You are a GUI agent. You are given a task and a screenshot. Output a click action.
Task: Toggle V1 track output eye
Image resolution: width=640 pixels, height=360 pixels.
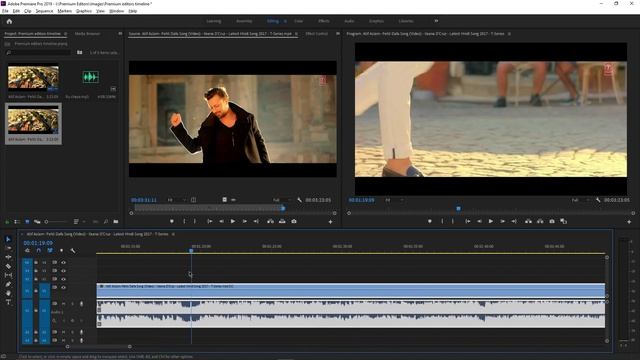pyautogui.click(x=63, y=287)
